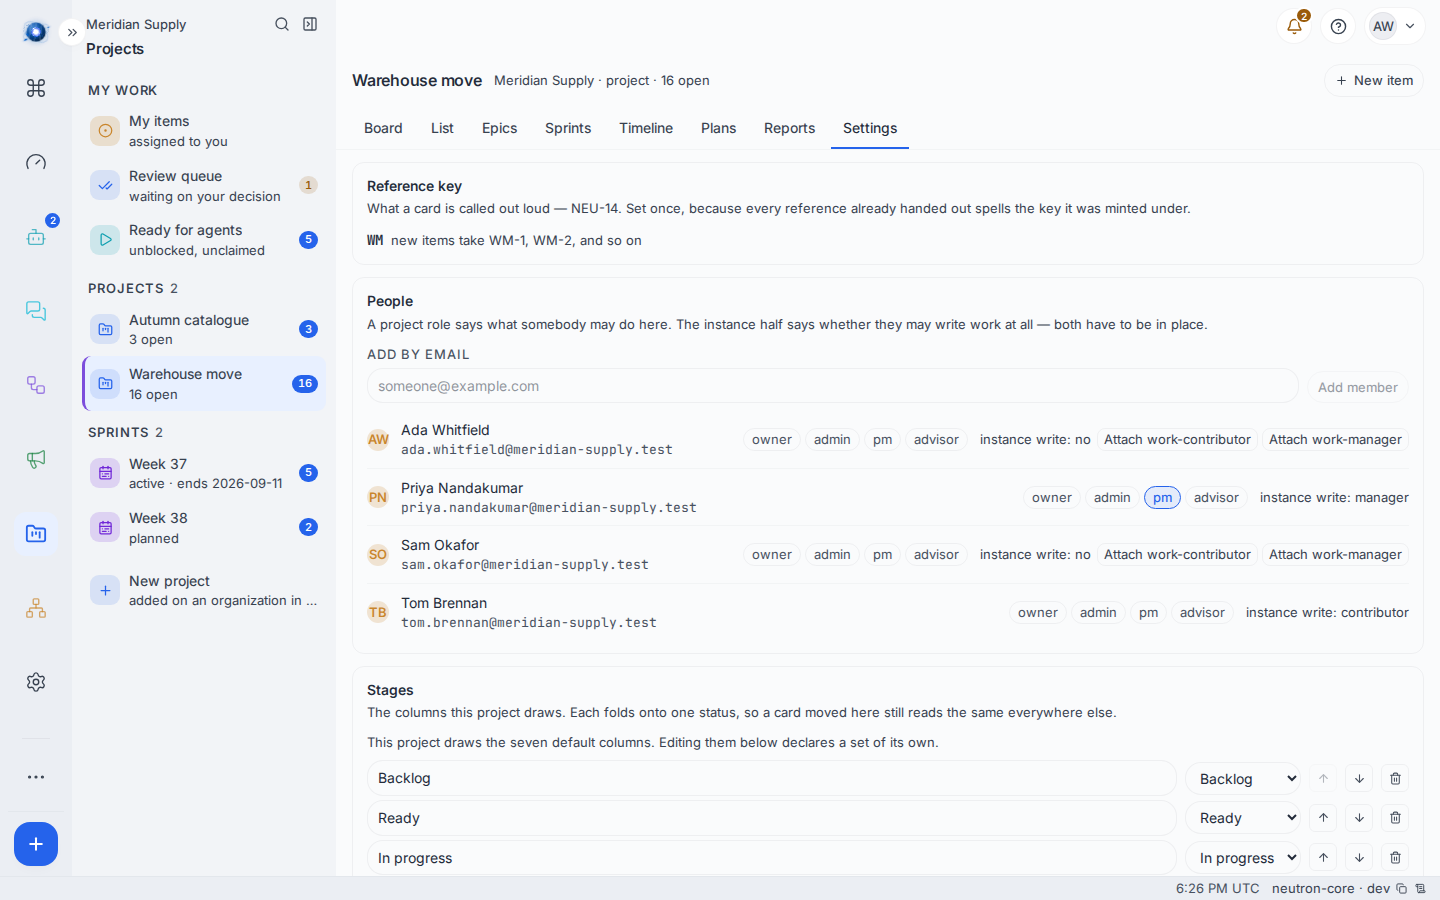This screenshot has height=900, width=1440.
Task: Toggle owner role for Priya Nandakumar
Action: [x=1051, y=498]
